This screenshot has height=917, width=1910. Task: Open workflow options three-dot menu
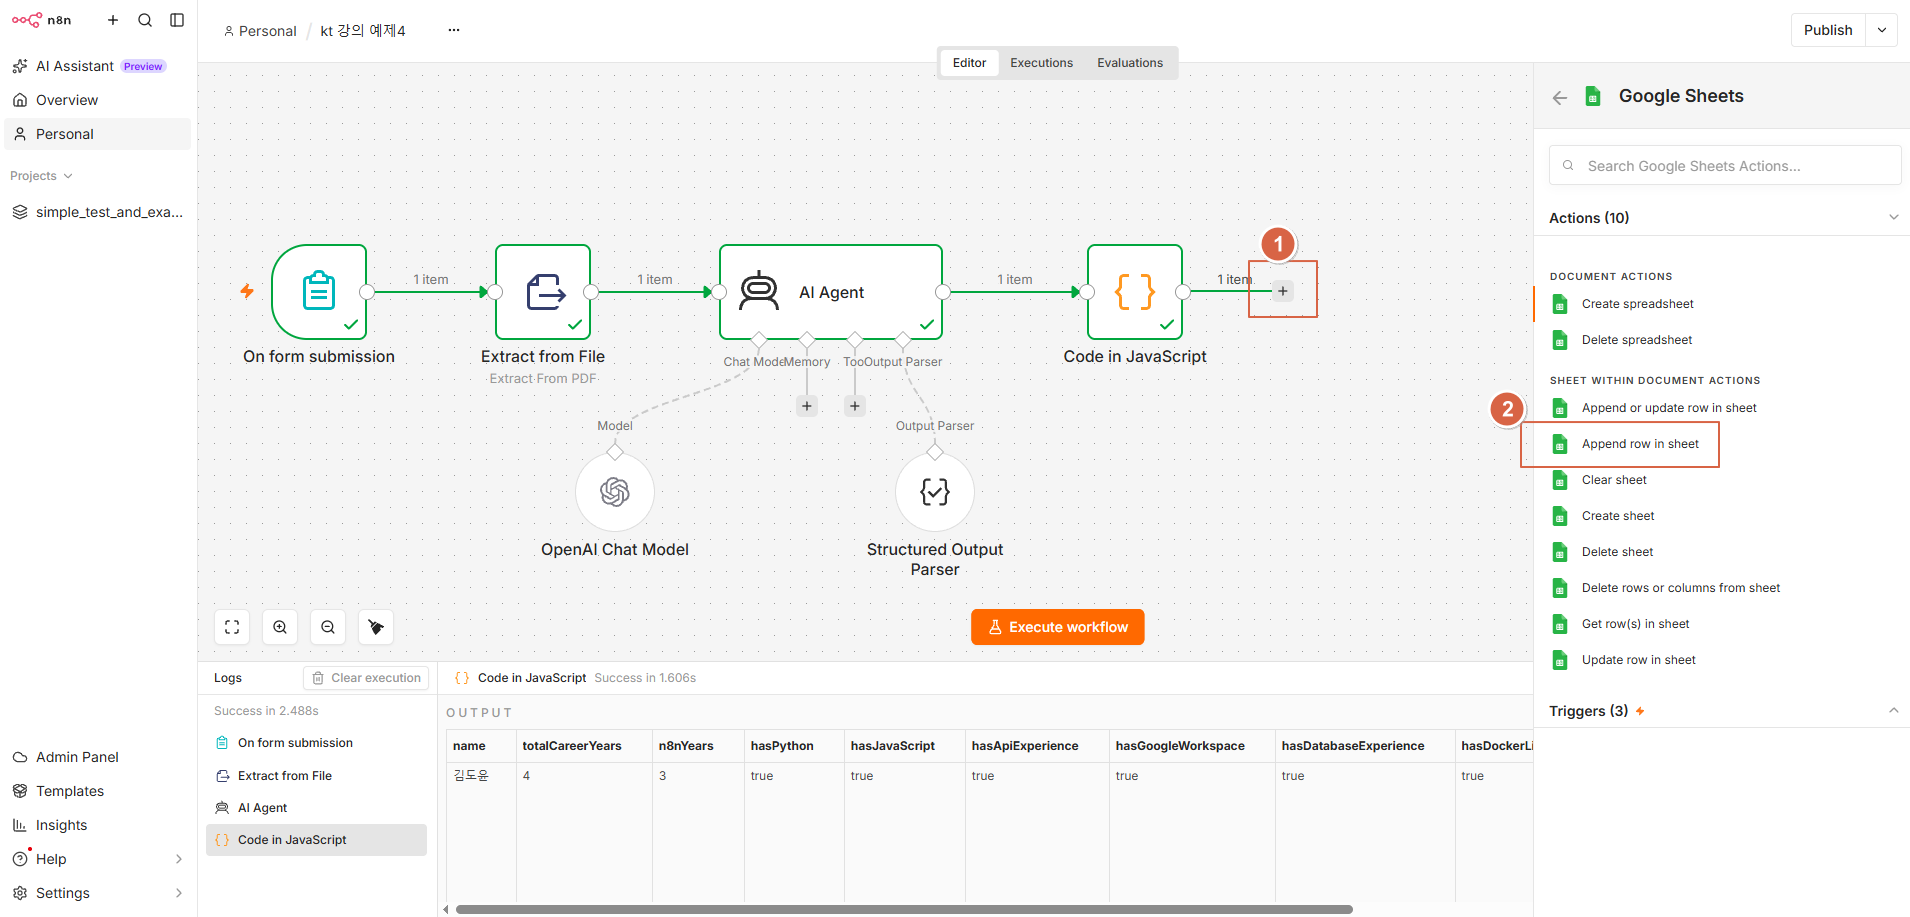point(454,30)
